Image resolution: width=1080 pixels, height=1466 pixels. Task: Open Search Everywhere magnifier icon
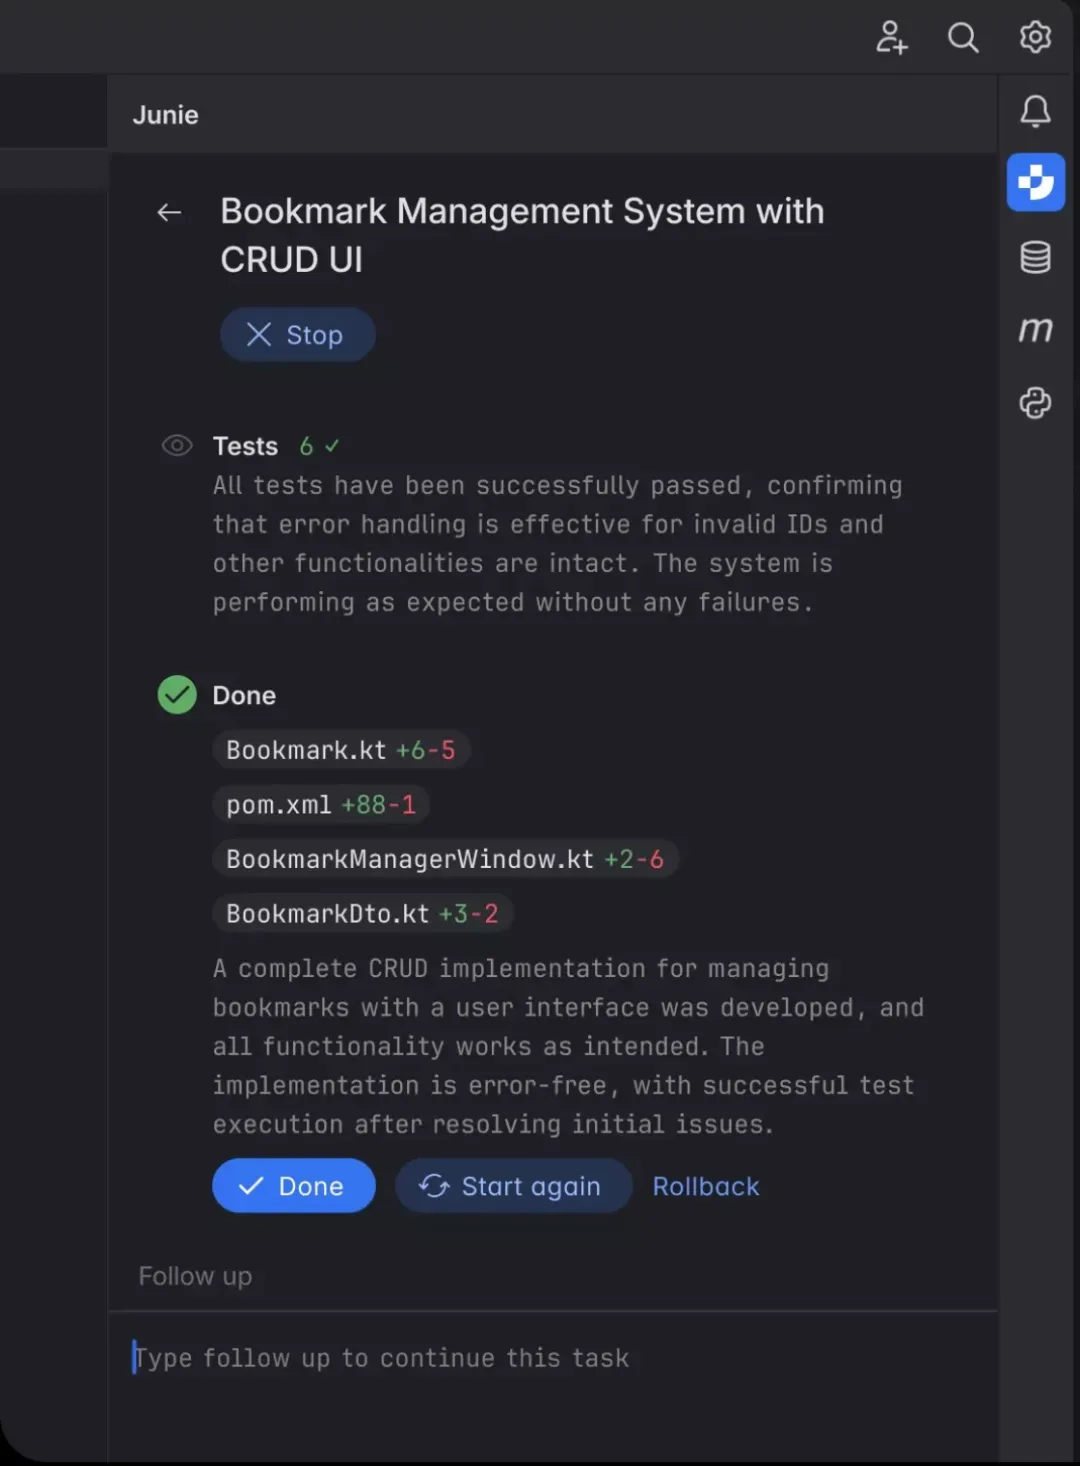[x=963, y=38]
